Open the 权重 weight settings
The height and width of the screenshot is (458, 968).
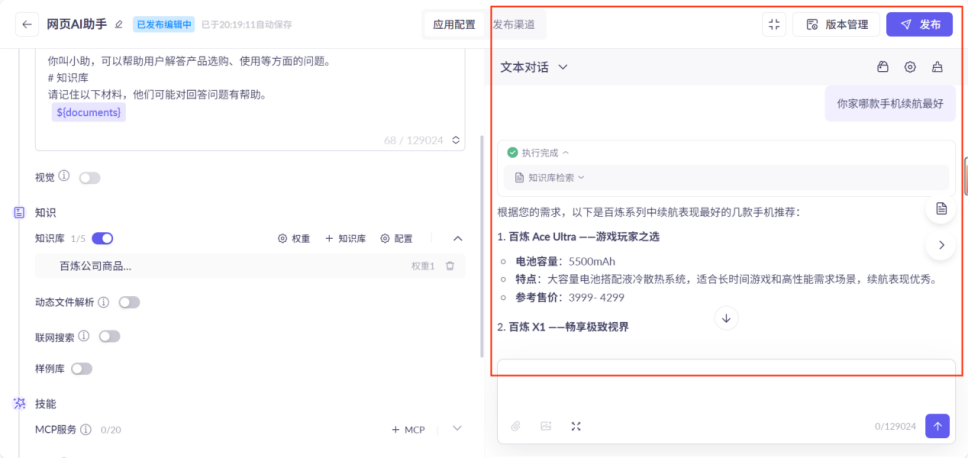pos(294,238)
